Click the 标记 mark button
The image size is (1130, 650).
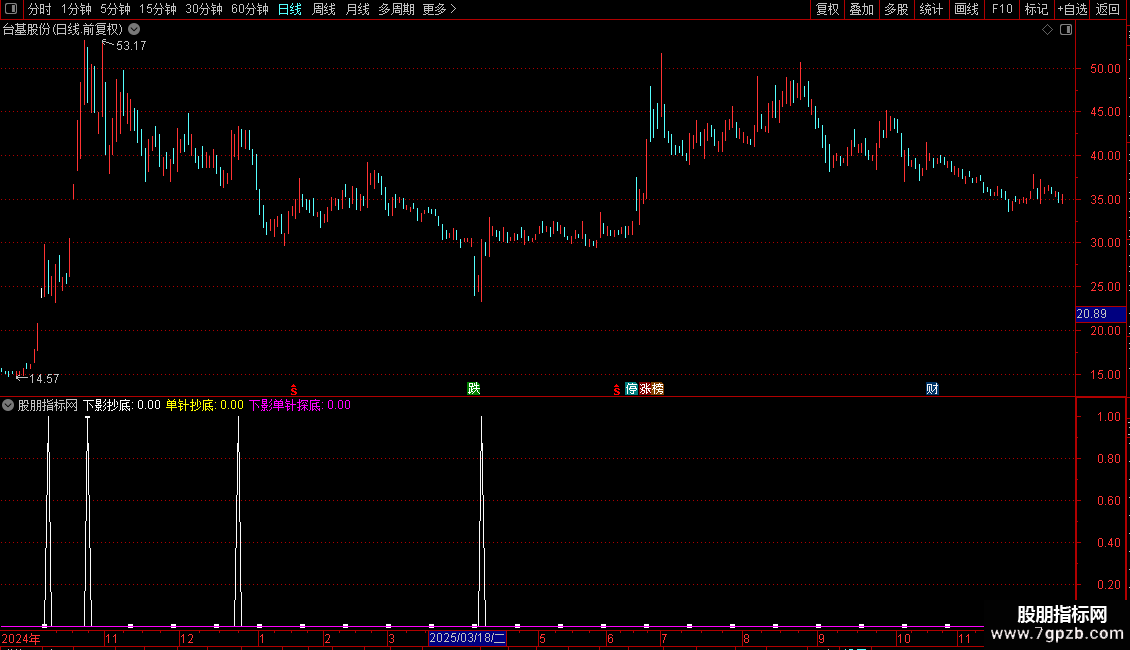pyautogui.click(x=1036, y=9)
